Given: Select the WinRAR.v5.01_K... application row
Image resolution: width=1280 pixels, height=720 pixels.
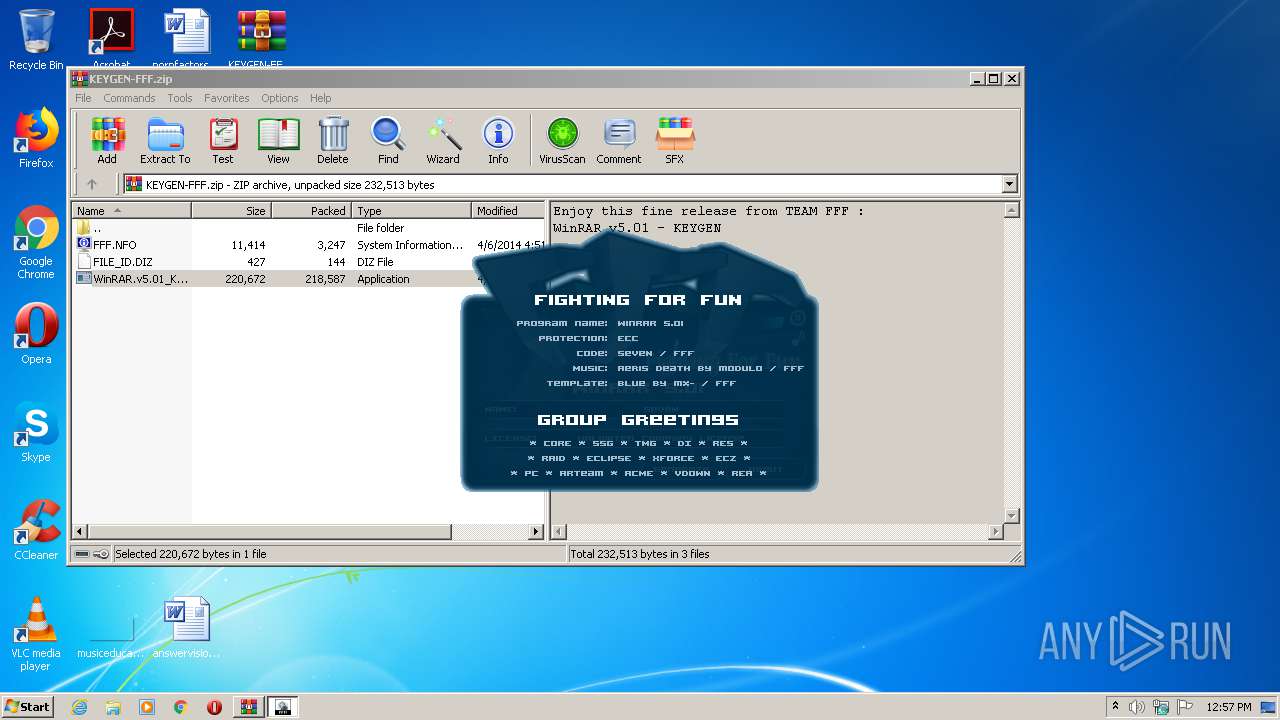Looking at the screenshot, I should click(x=309, y=279).
